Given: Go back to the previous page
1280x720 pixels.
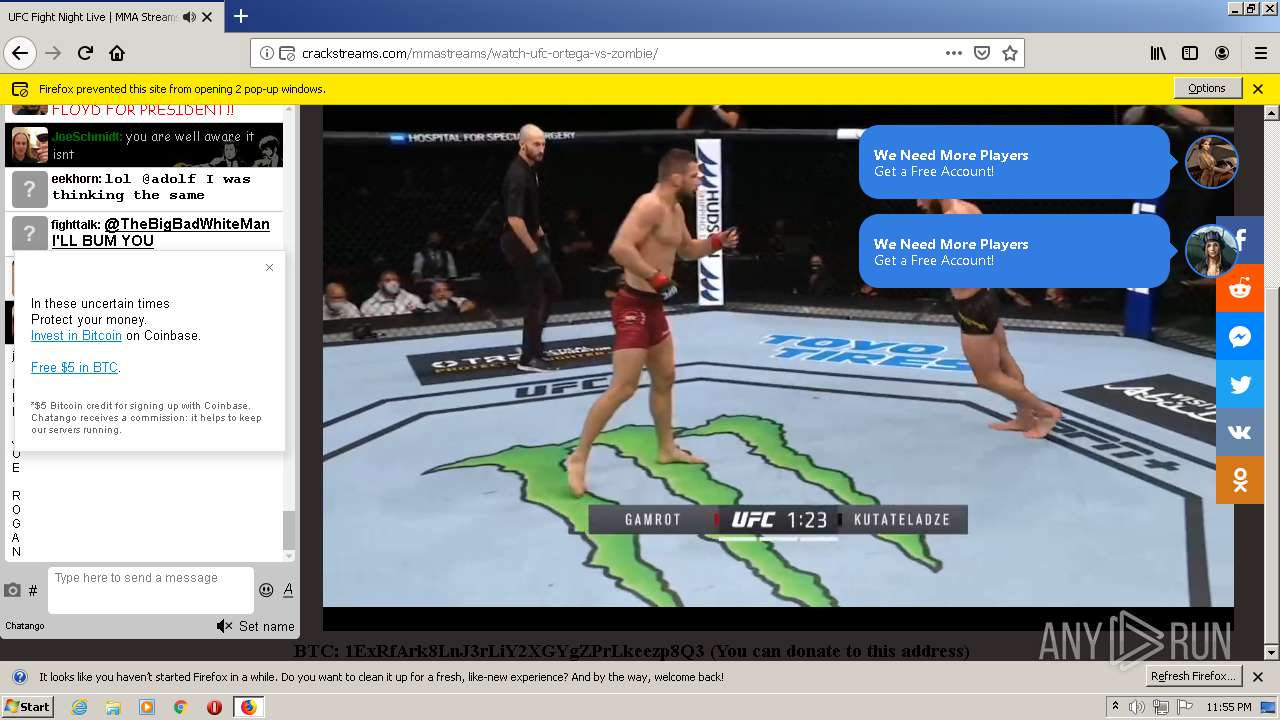Looking at the screenshot, I should click(20, 53).
